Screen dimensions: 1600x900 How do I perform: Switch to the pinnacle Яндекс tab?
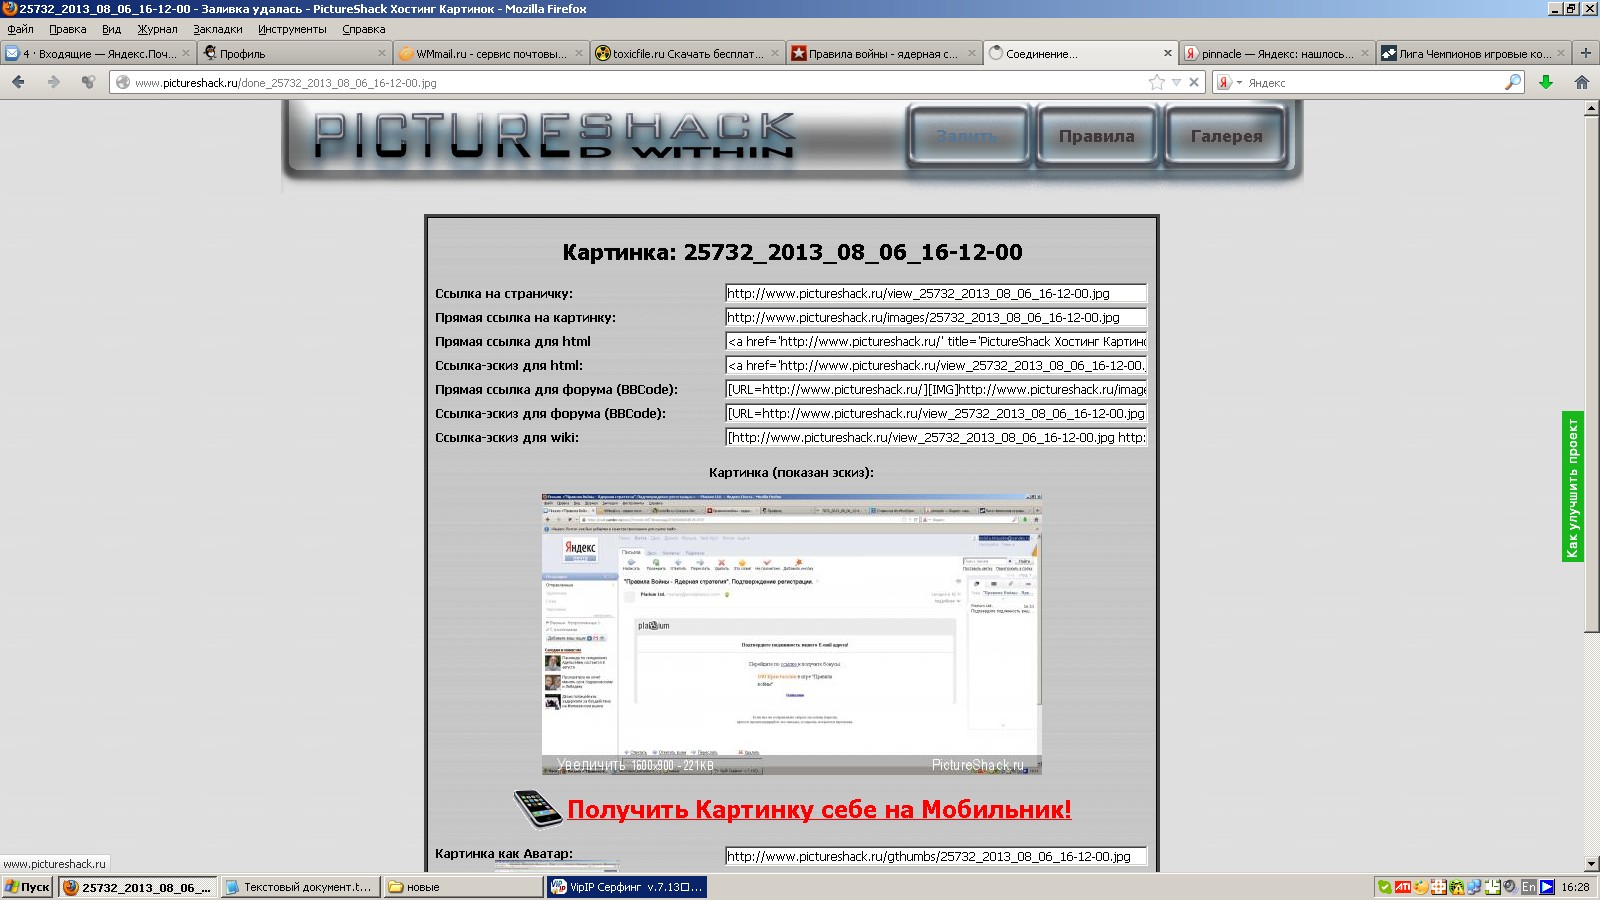click(1276, 53)
